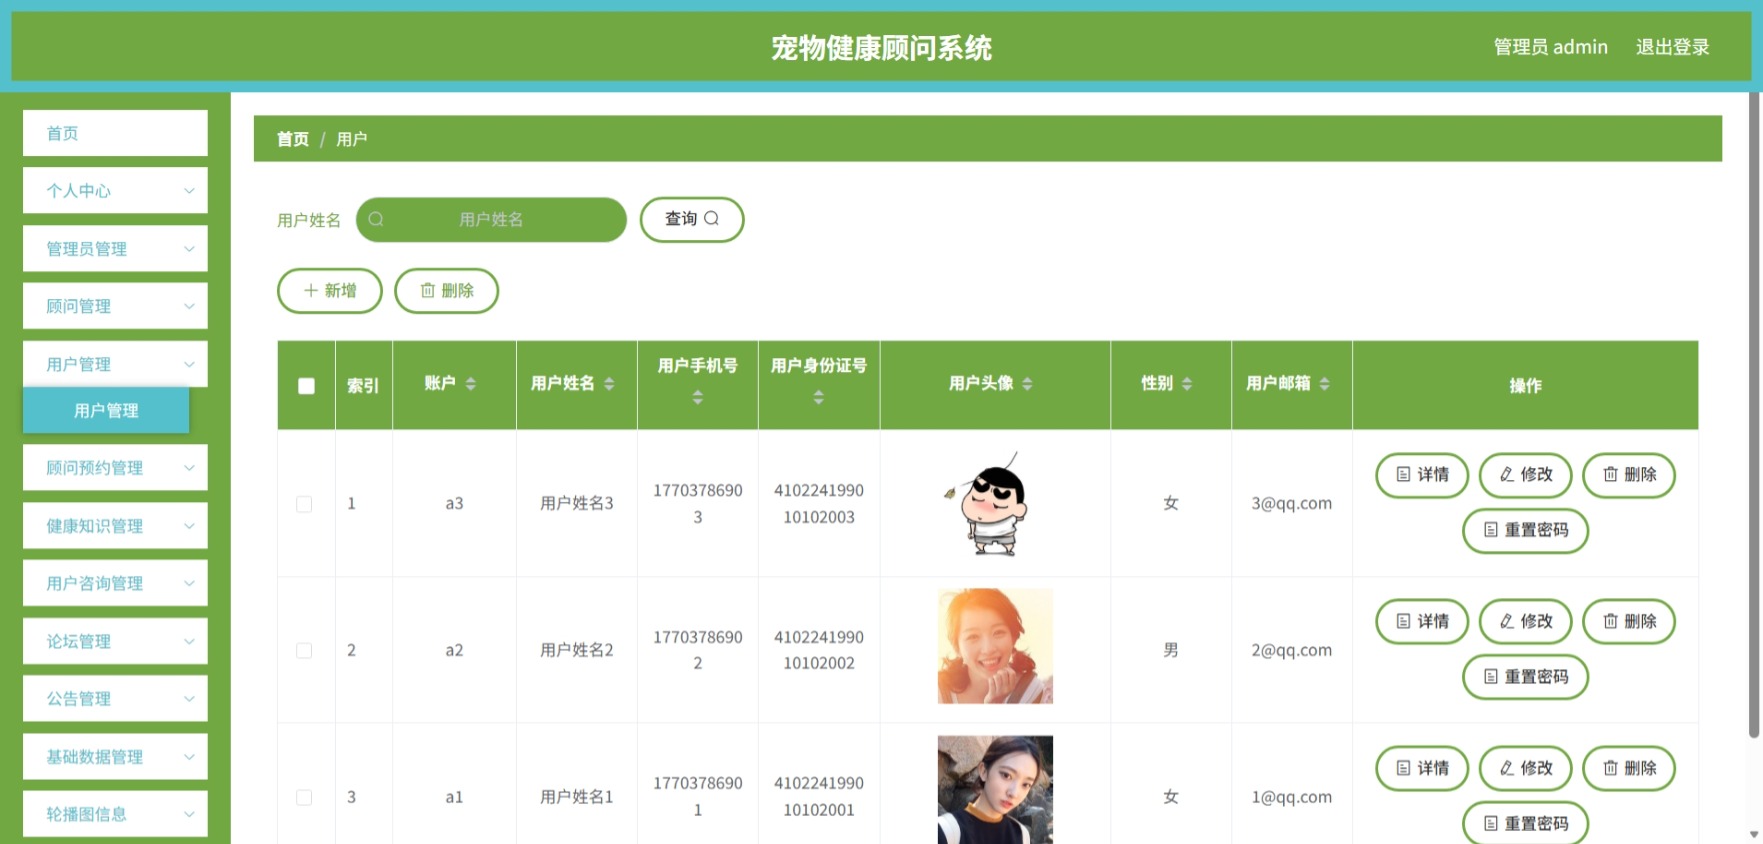Open the 轮播图信息 sidebar menu
1763x844 pixels.
pyautogui.click(x=115, y=814)
